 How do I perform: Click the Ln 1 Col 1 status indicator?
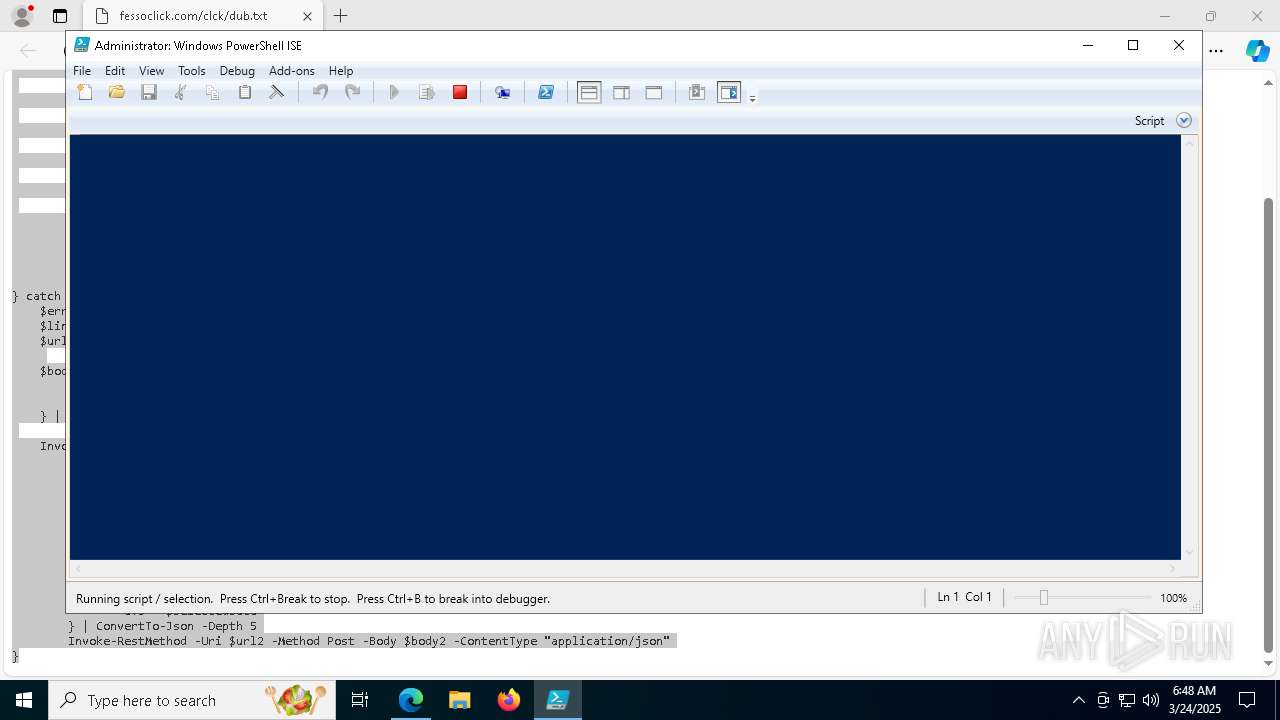coord(964,597)
